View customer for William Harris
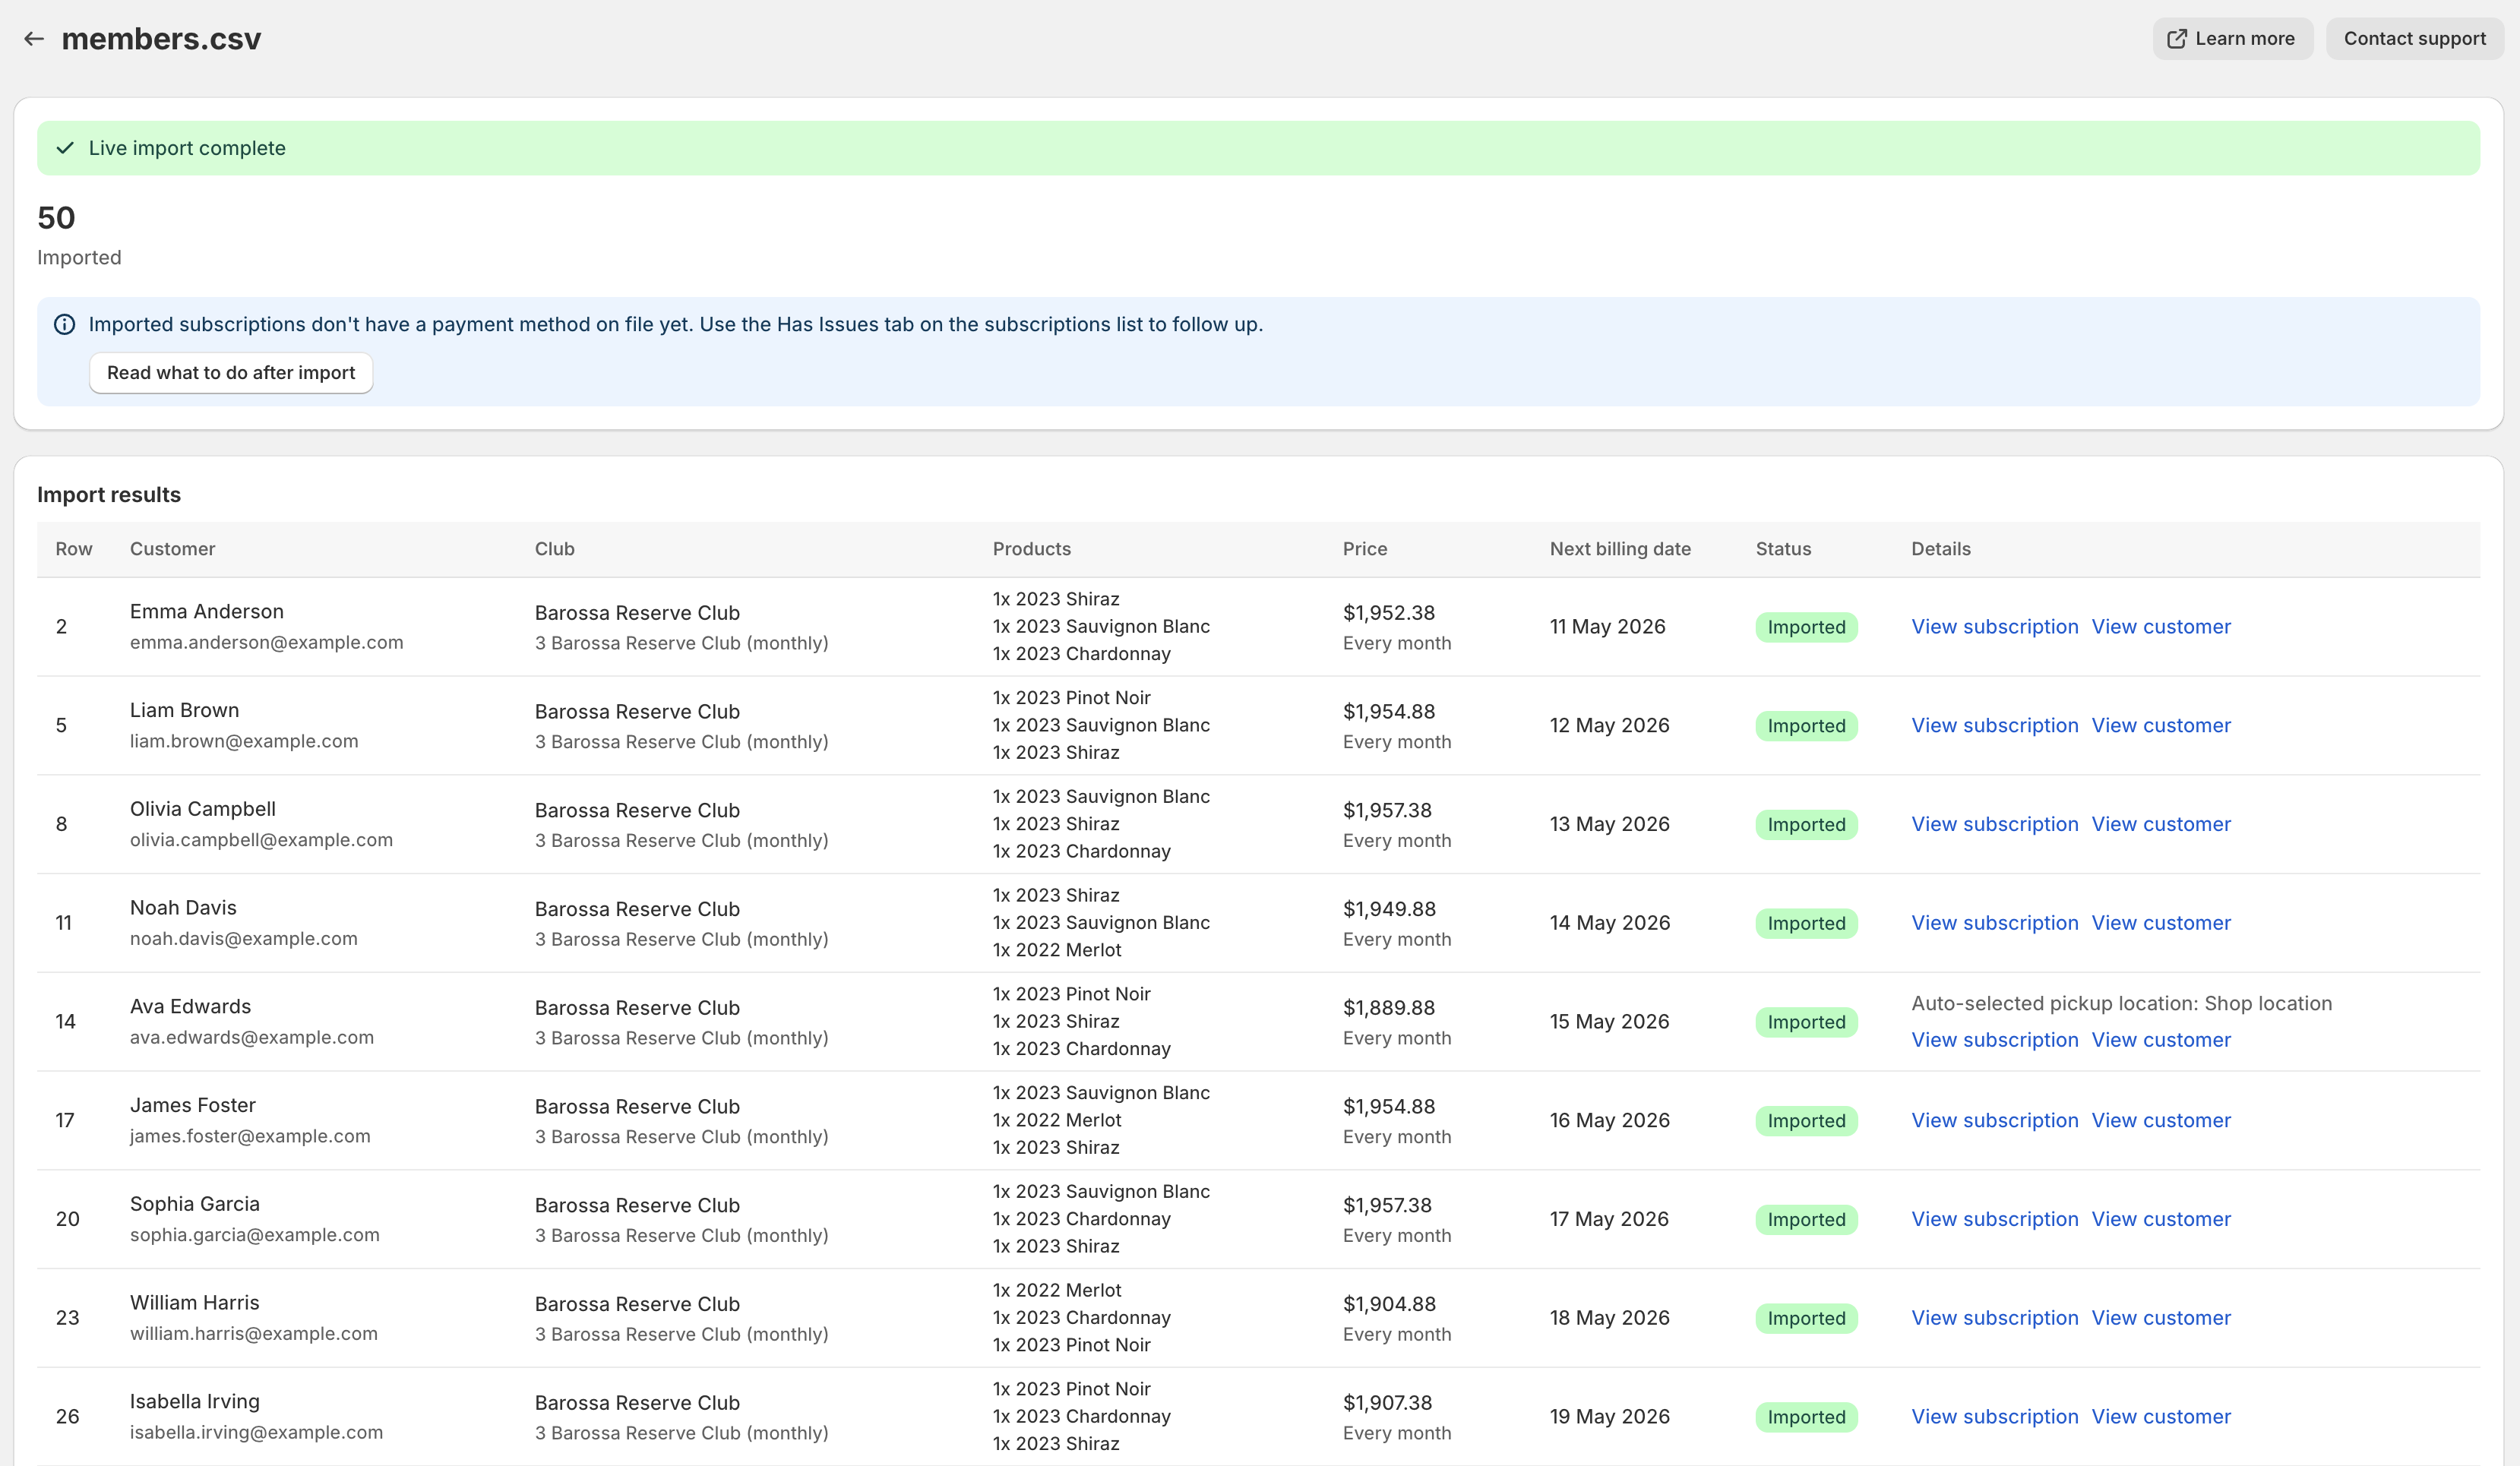The image size is (2520, 1466). click(x=2161, y=1318)
